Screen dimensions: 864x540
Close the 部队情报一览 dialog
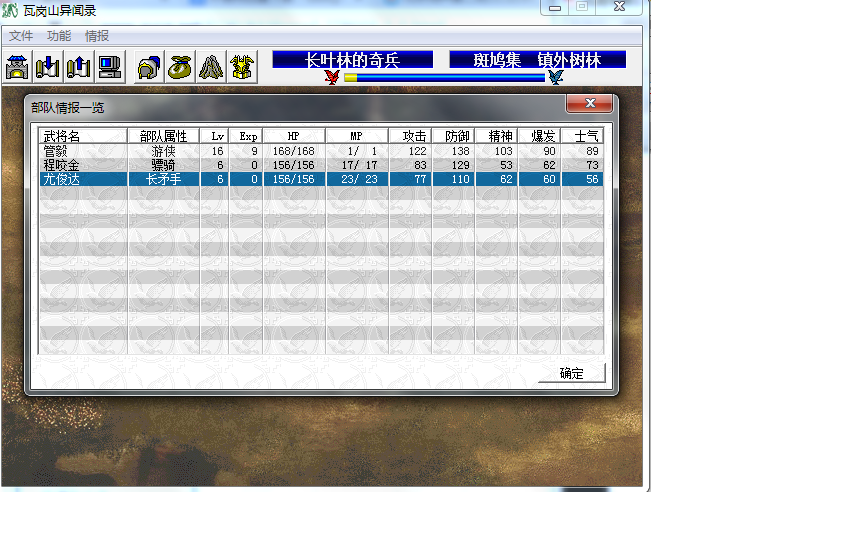tap(589, 104)
